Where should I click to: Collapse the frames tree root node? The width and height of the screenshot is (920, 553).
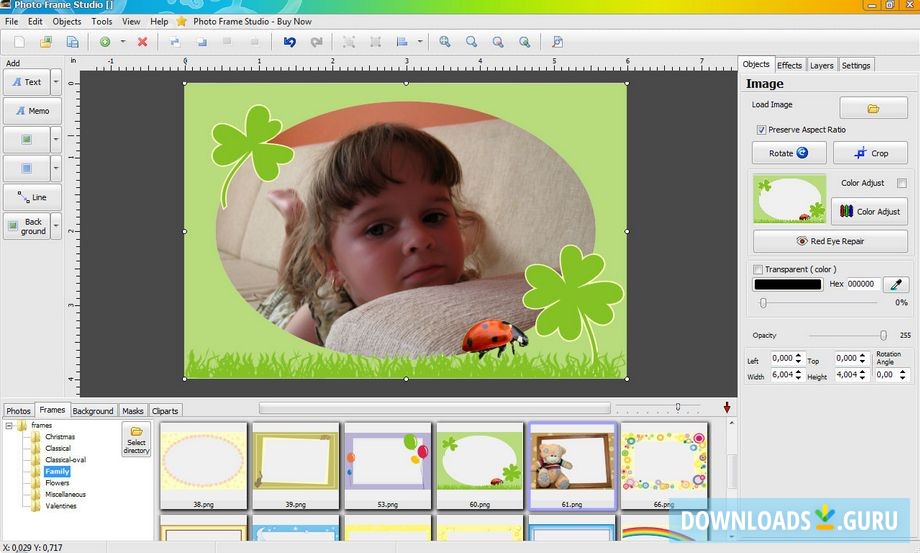coord(10,425)
